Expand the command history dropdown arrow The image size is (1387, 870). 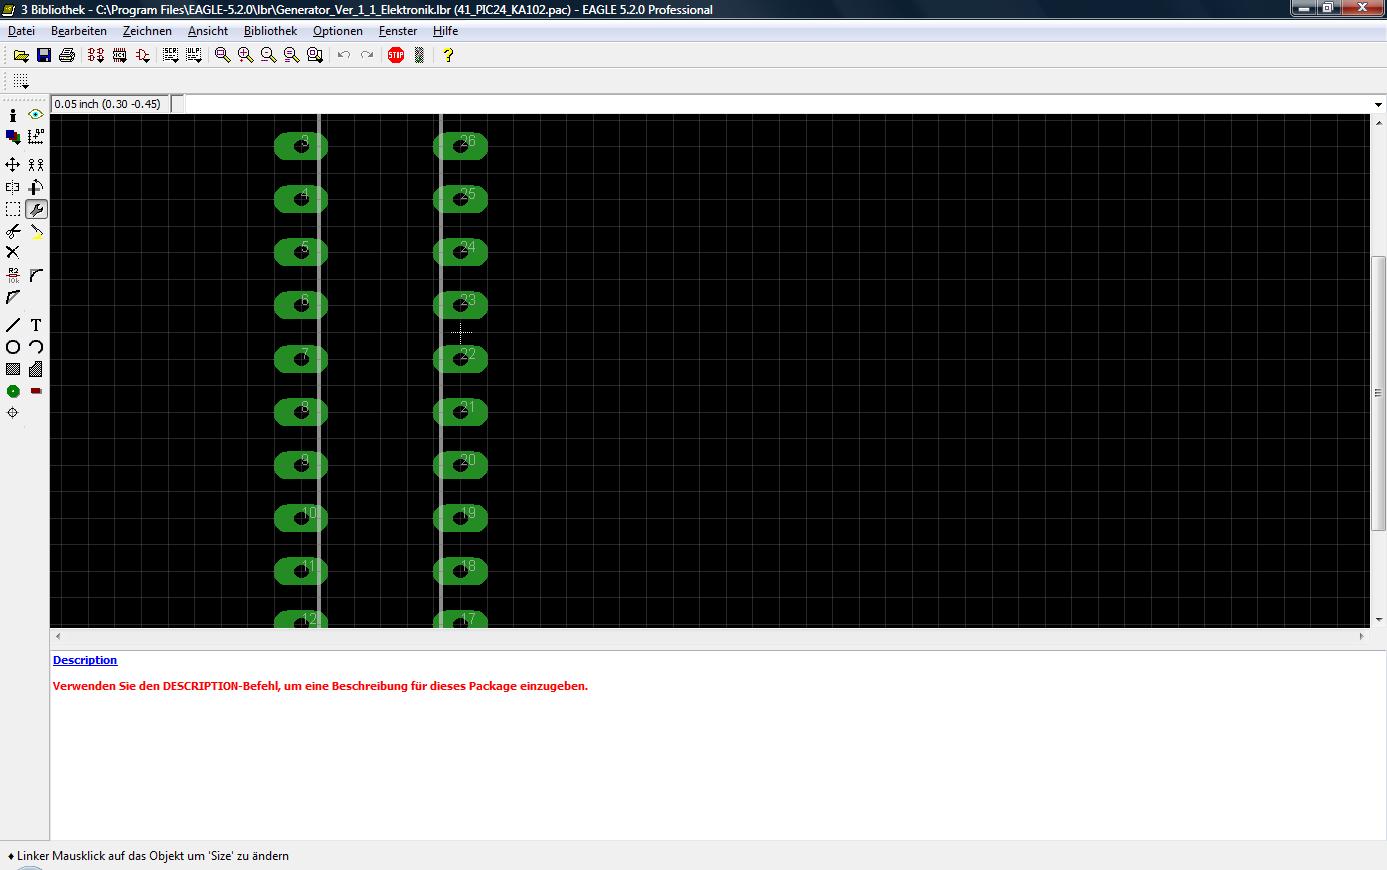click(x=1378, y=104)
